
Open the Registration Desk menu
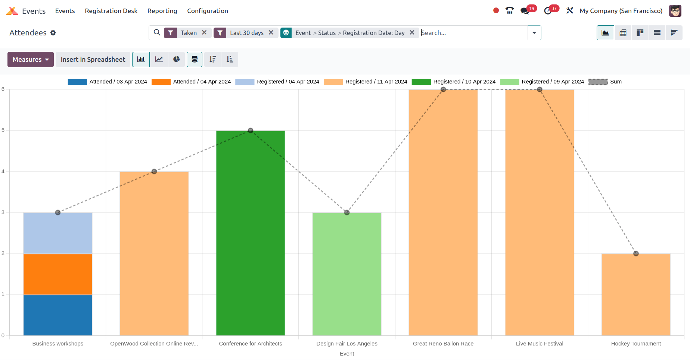point(111,11)
